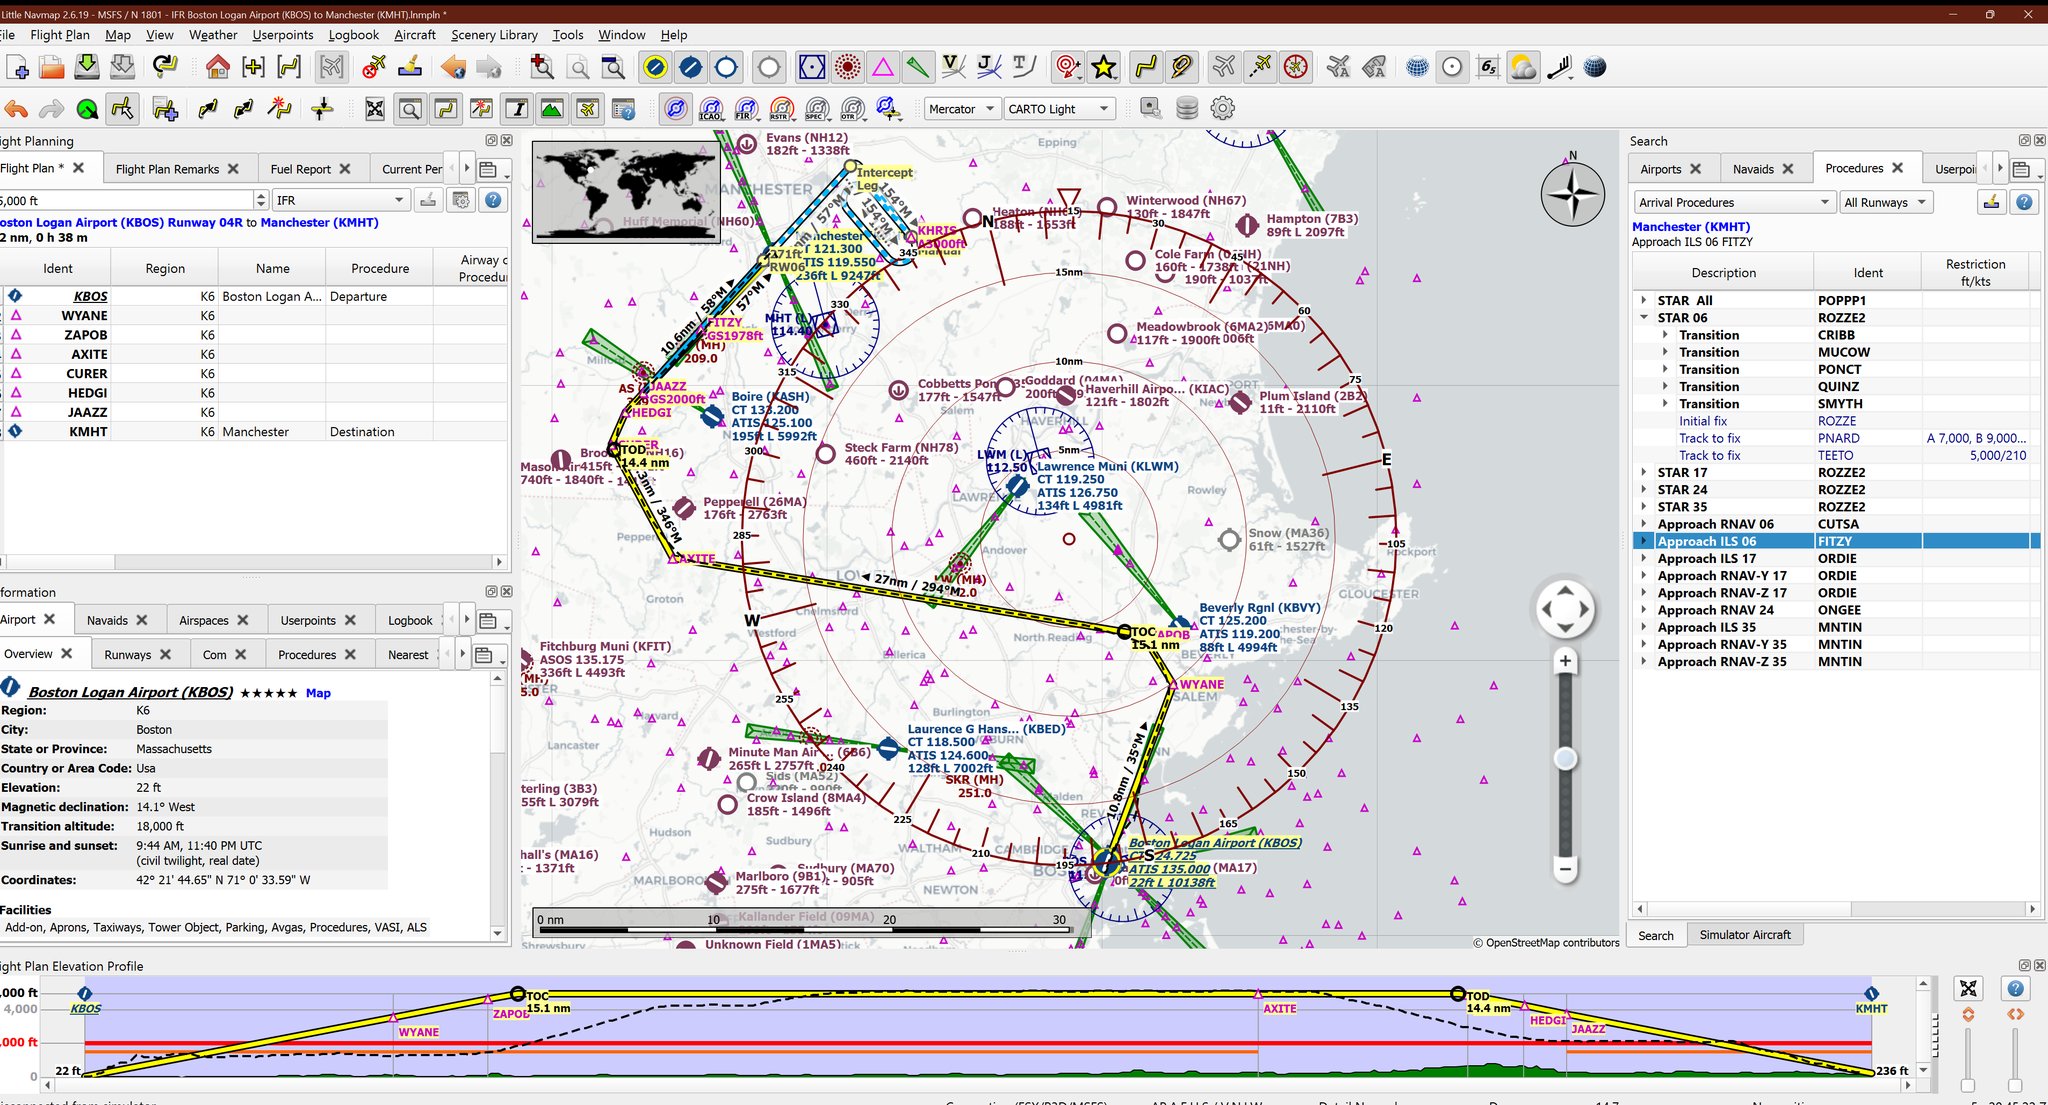2048x1105 pixels.
Task: Expand the STAR All POPPP1 row
Action: click(x=1644, y=300)
